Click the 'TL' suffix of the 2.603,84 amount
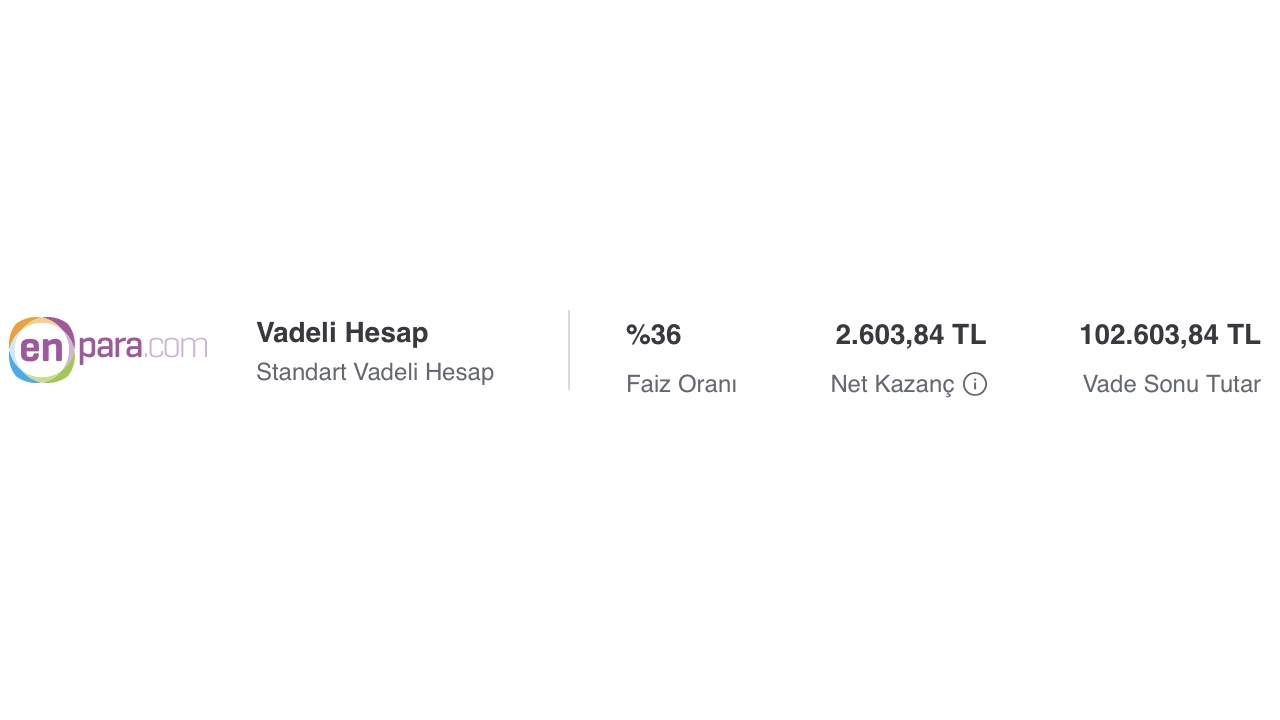 [969, 335]
